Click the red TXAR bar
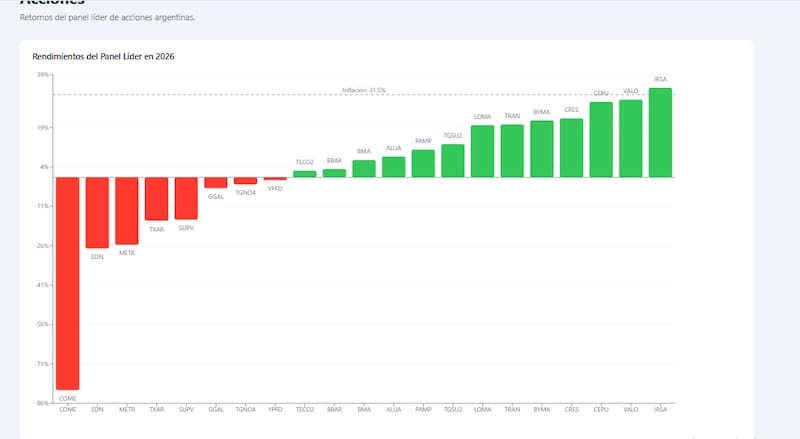800x439 pixels. pos(156,198)
